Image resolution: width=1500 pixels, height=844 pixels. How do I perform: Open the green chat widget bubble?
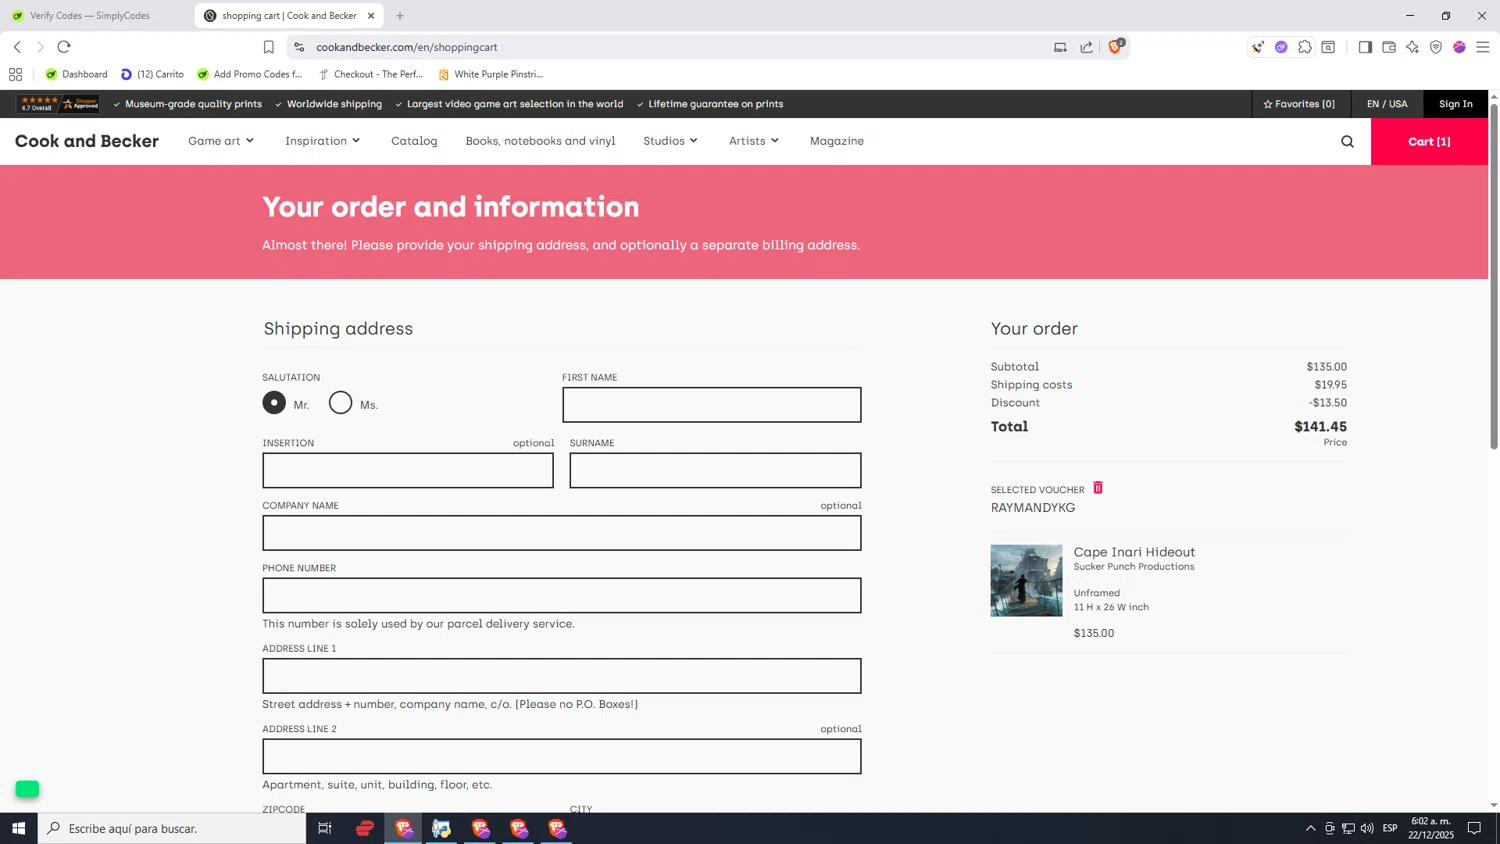pos(27,789)
